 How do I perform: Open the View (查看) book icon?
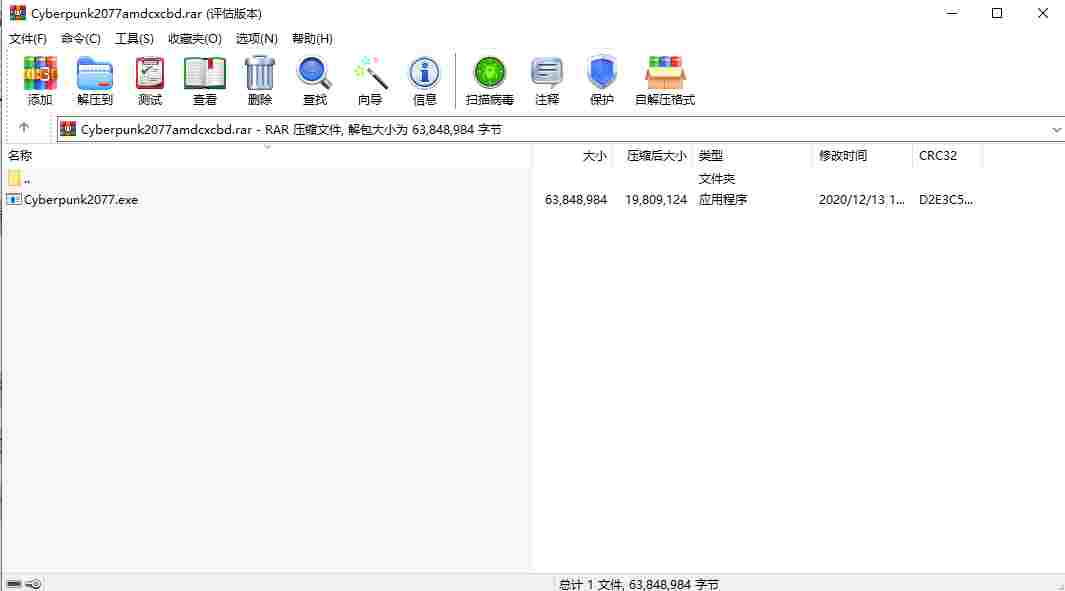204,73
